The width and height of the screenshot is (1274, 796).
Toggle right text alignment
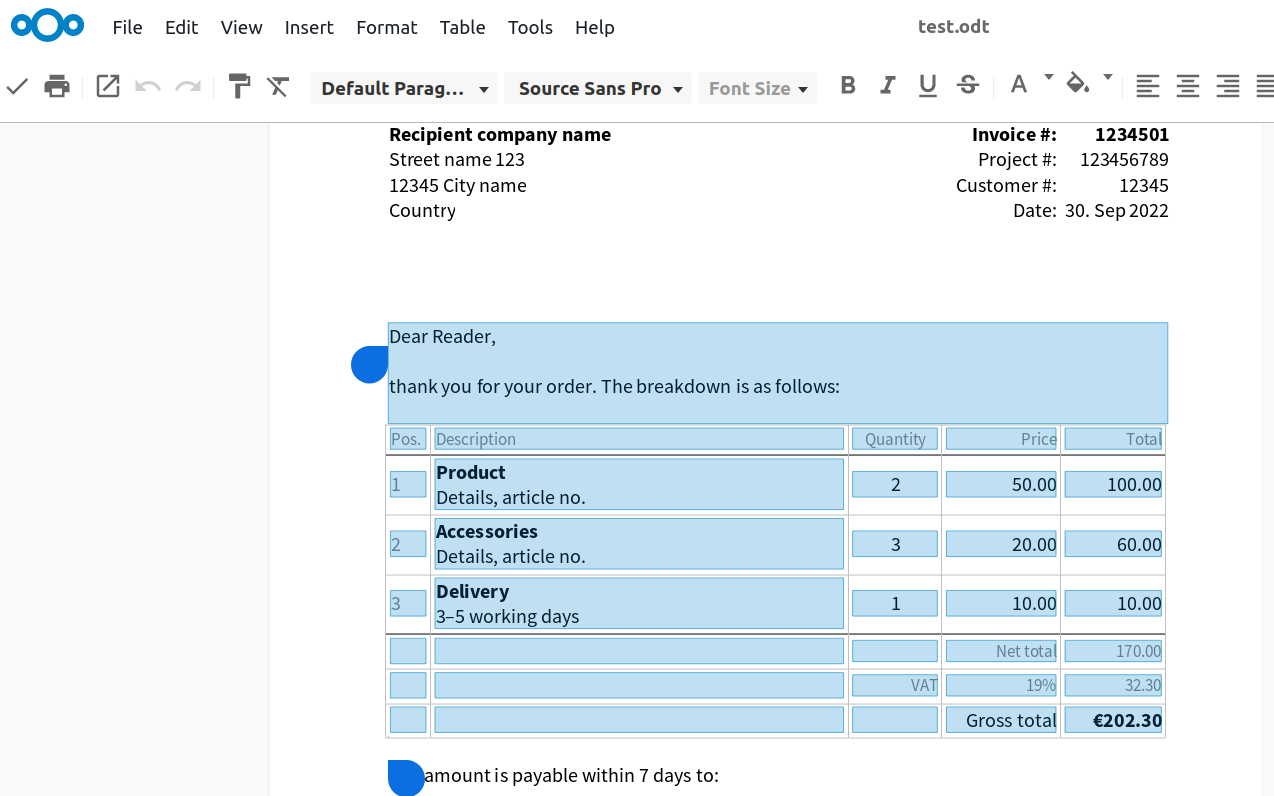(1227, 87)
